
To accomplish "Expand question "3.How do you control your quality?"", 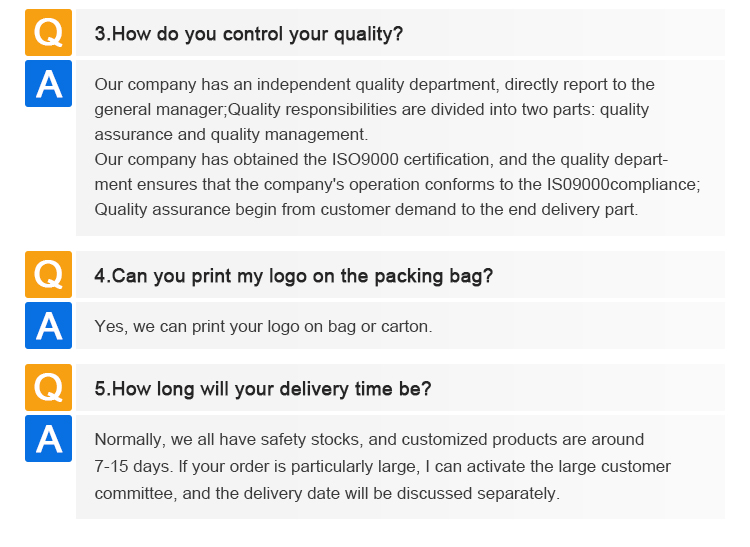I will (x=248, y=34).
